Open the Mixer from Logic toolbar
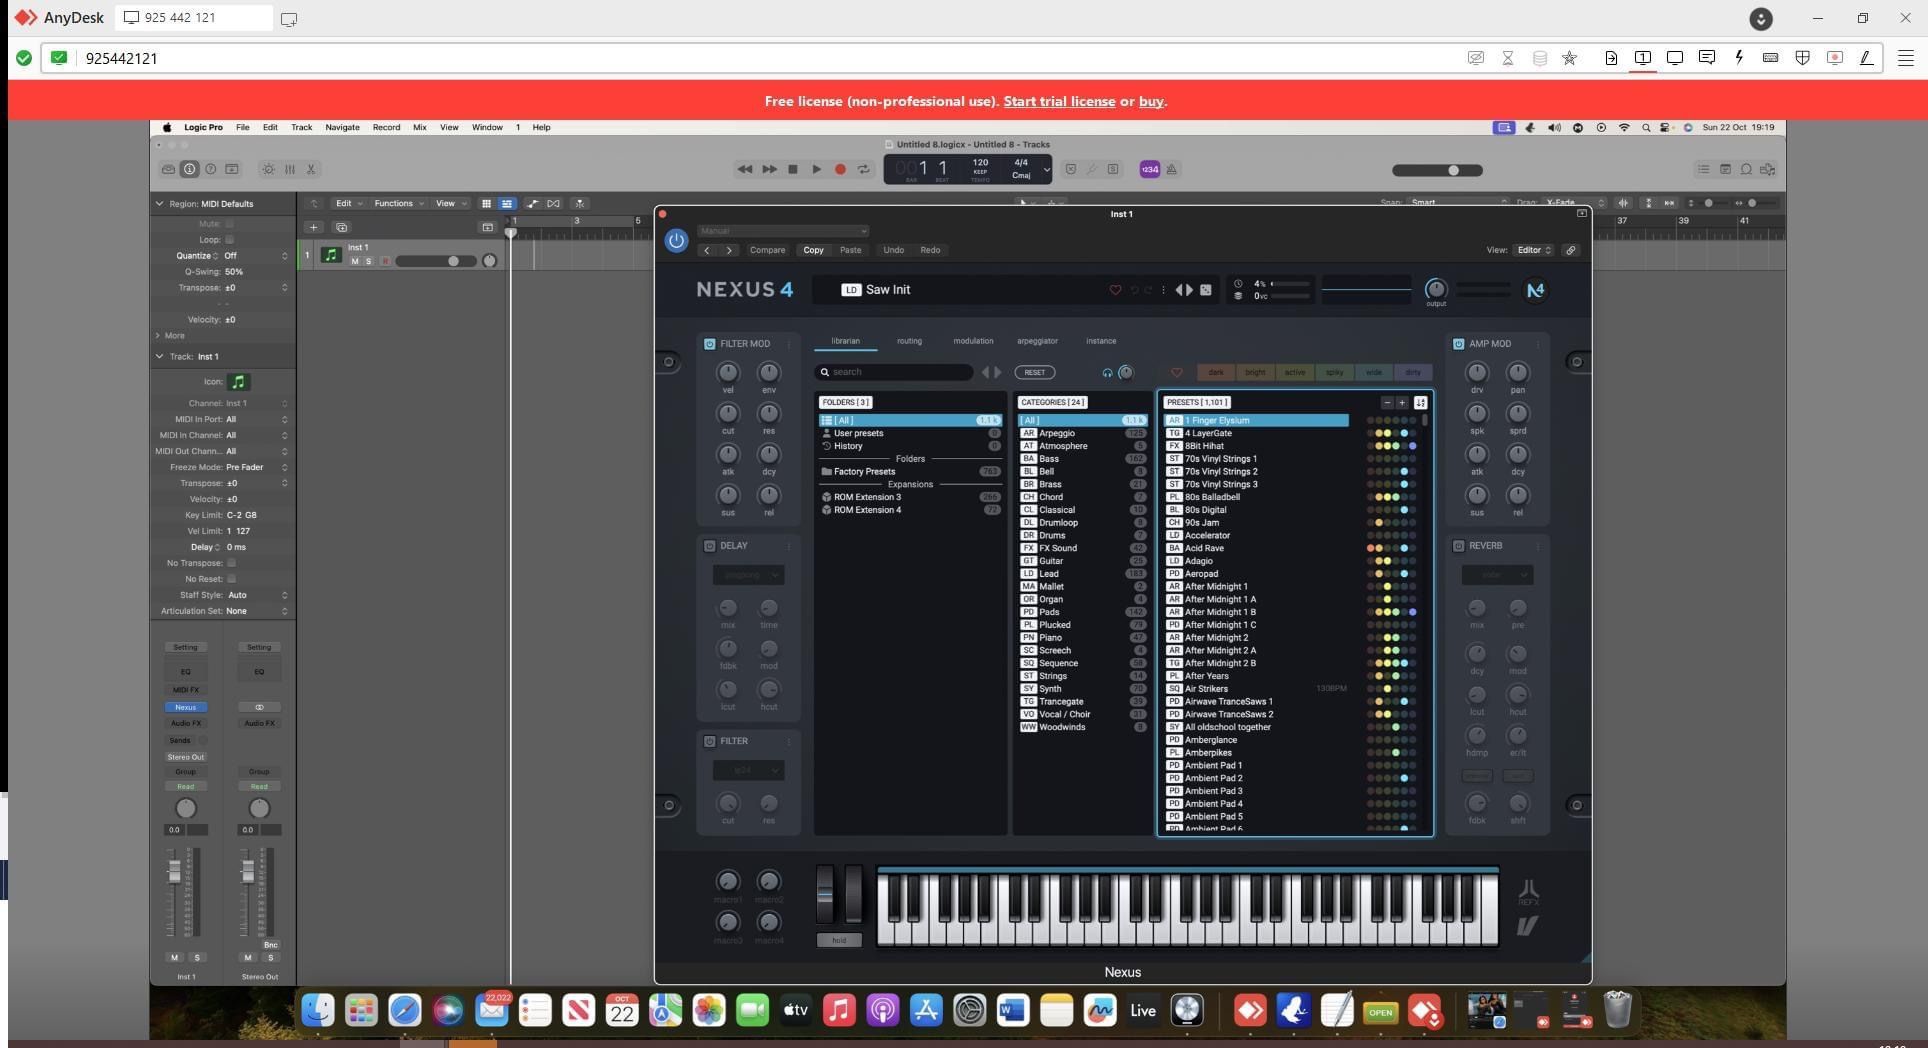 [x=290, y=170]
